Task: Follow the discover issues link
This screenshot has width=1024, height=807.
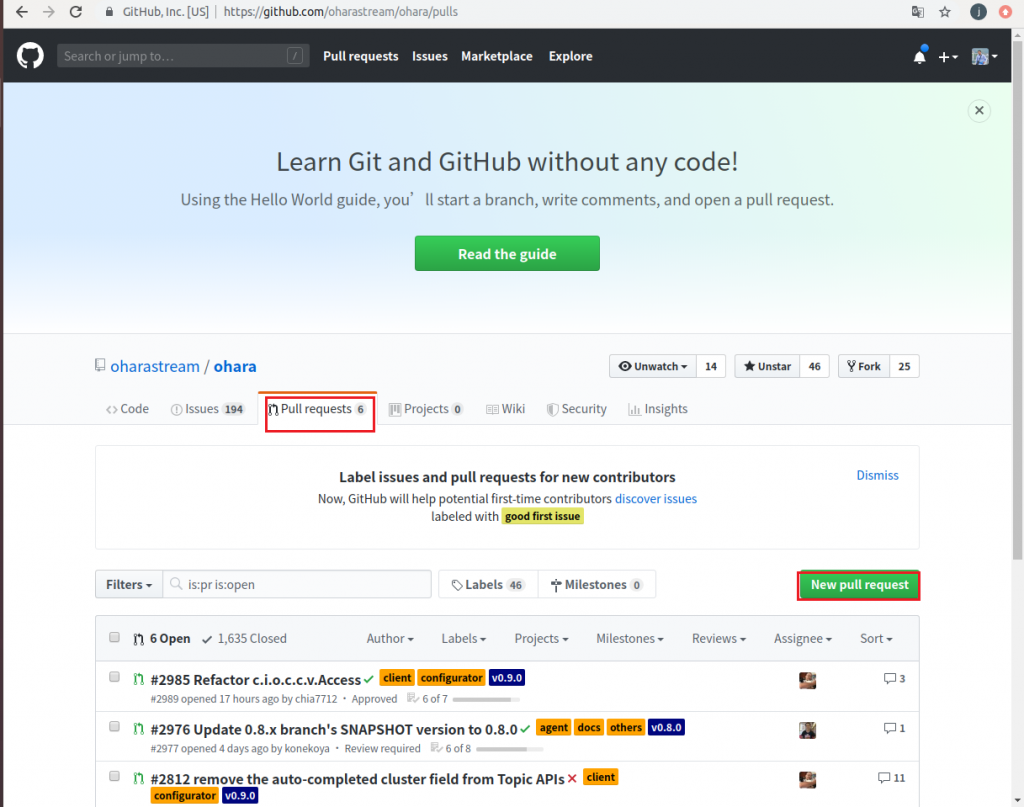Action: (x=656, y=499)
